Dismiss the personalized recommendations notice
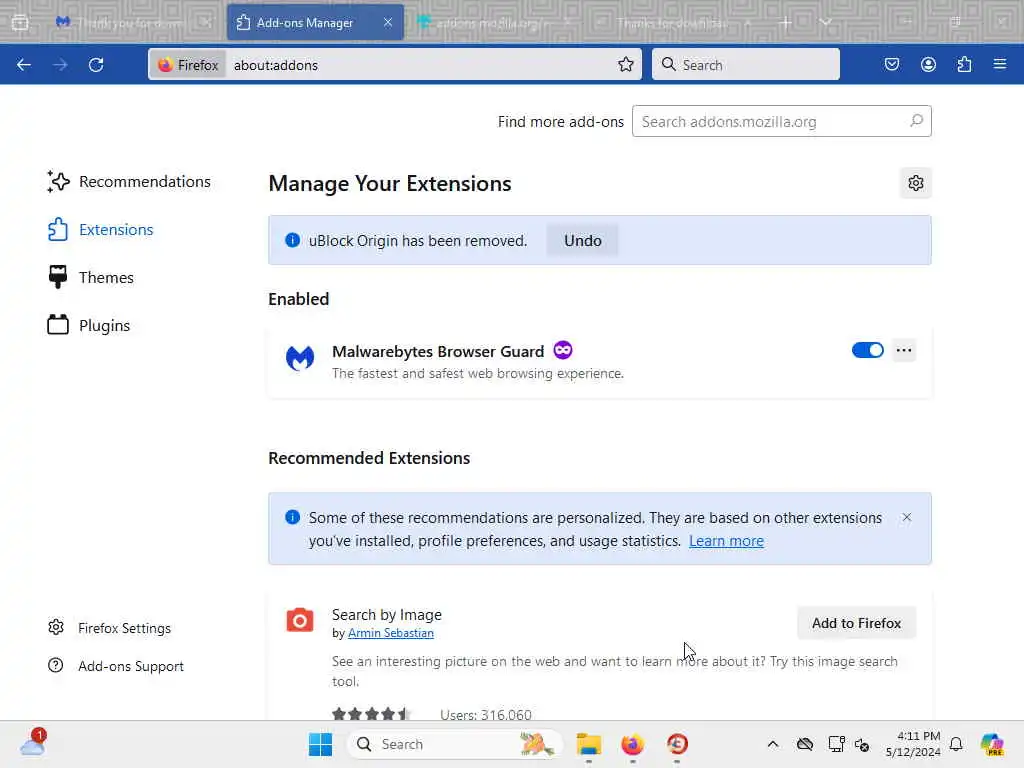The image size is (1024, 768). pyautogui.click(x=906, y=517)
